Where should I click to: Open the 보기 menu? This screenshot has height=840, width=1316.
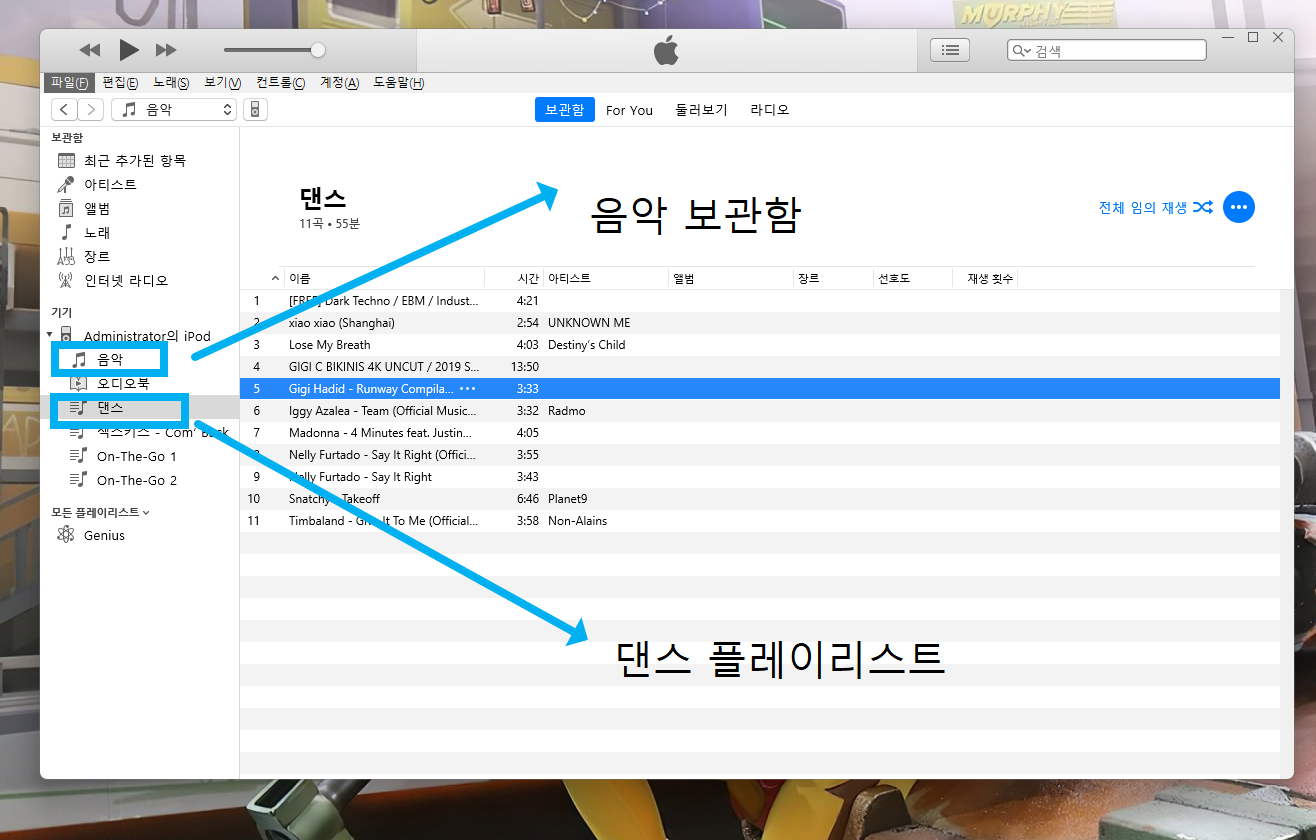point(222,83)
